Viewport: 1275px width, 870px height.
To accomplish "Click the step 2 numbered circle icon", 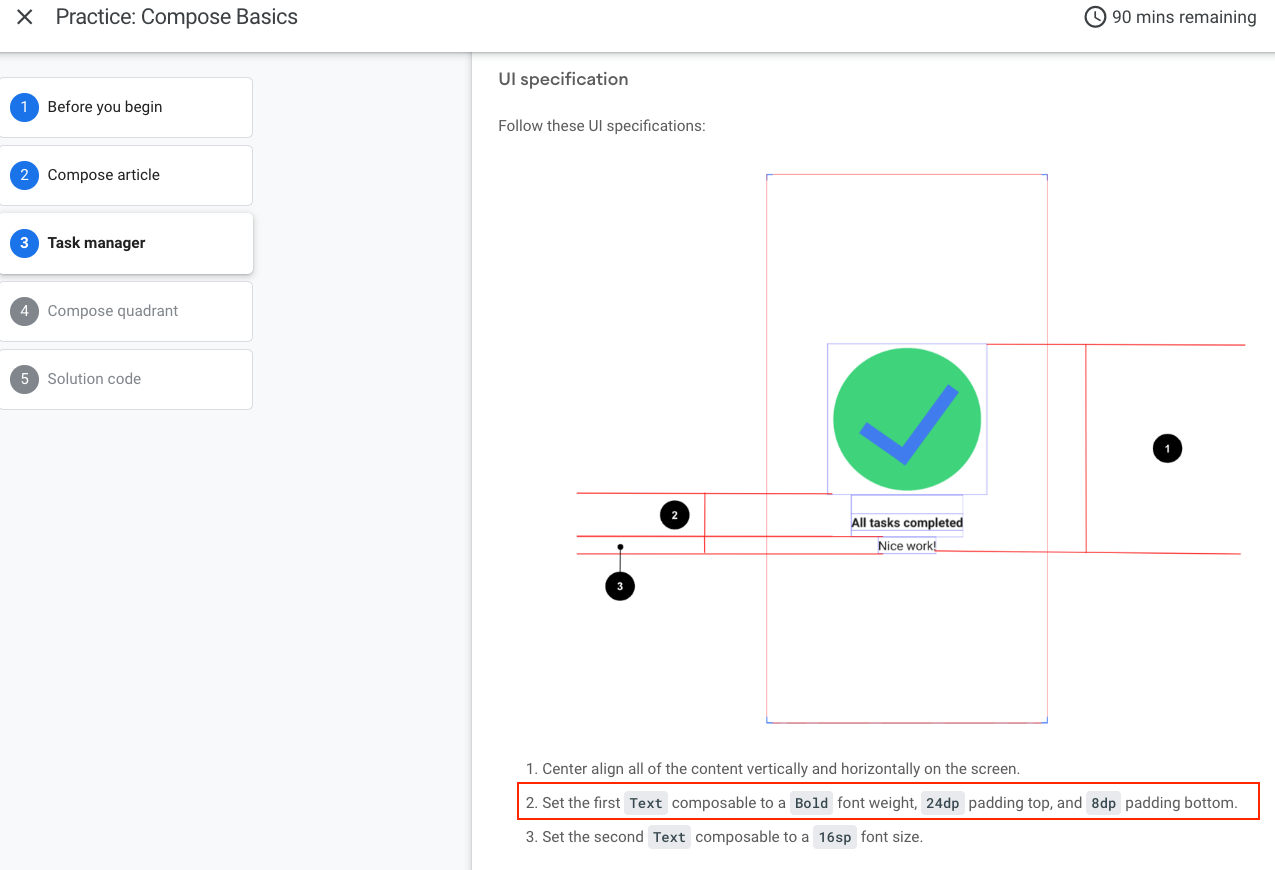I will tap(24, 175).
